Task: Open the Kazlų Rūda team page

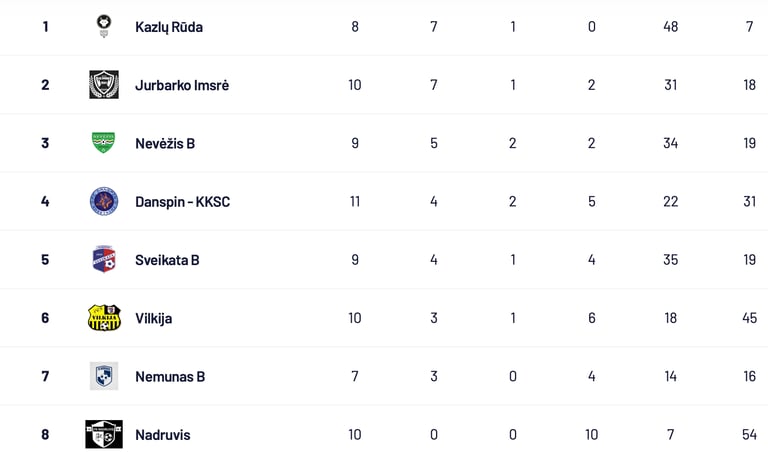Action: [169, 27]
